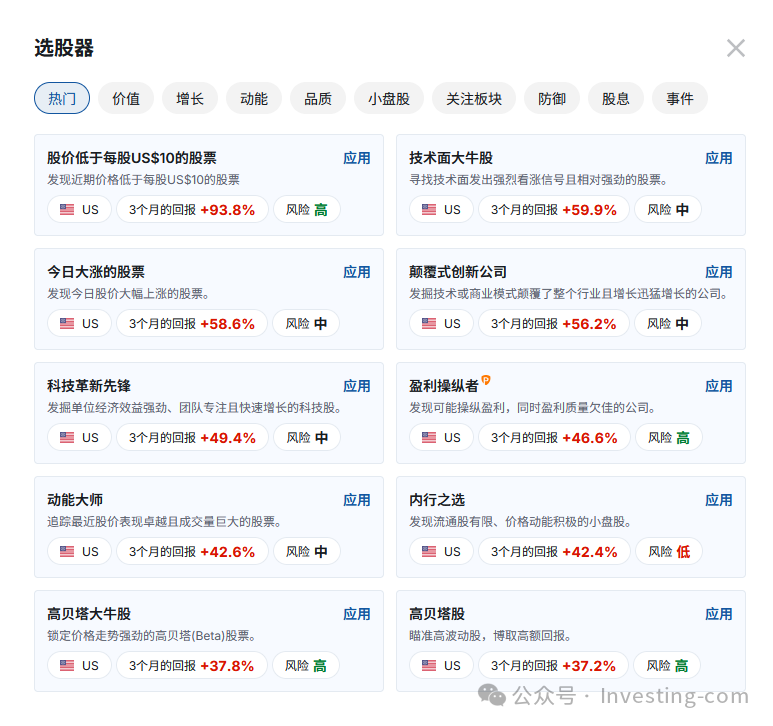This screenshot has width=773, height=726.
Task: Apply the 科技革新先锋 screener
Action: point(356,385)
